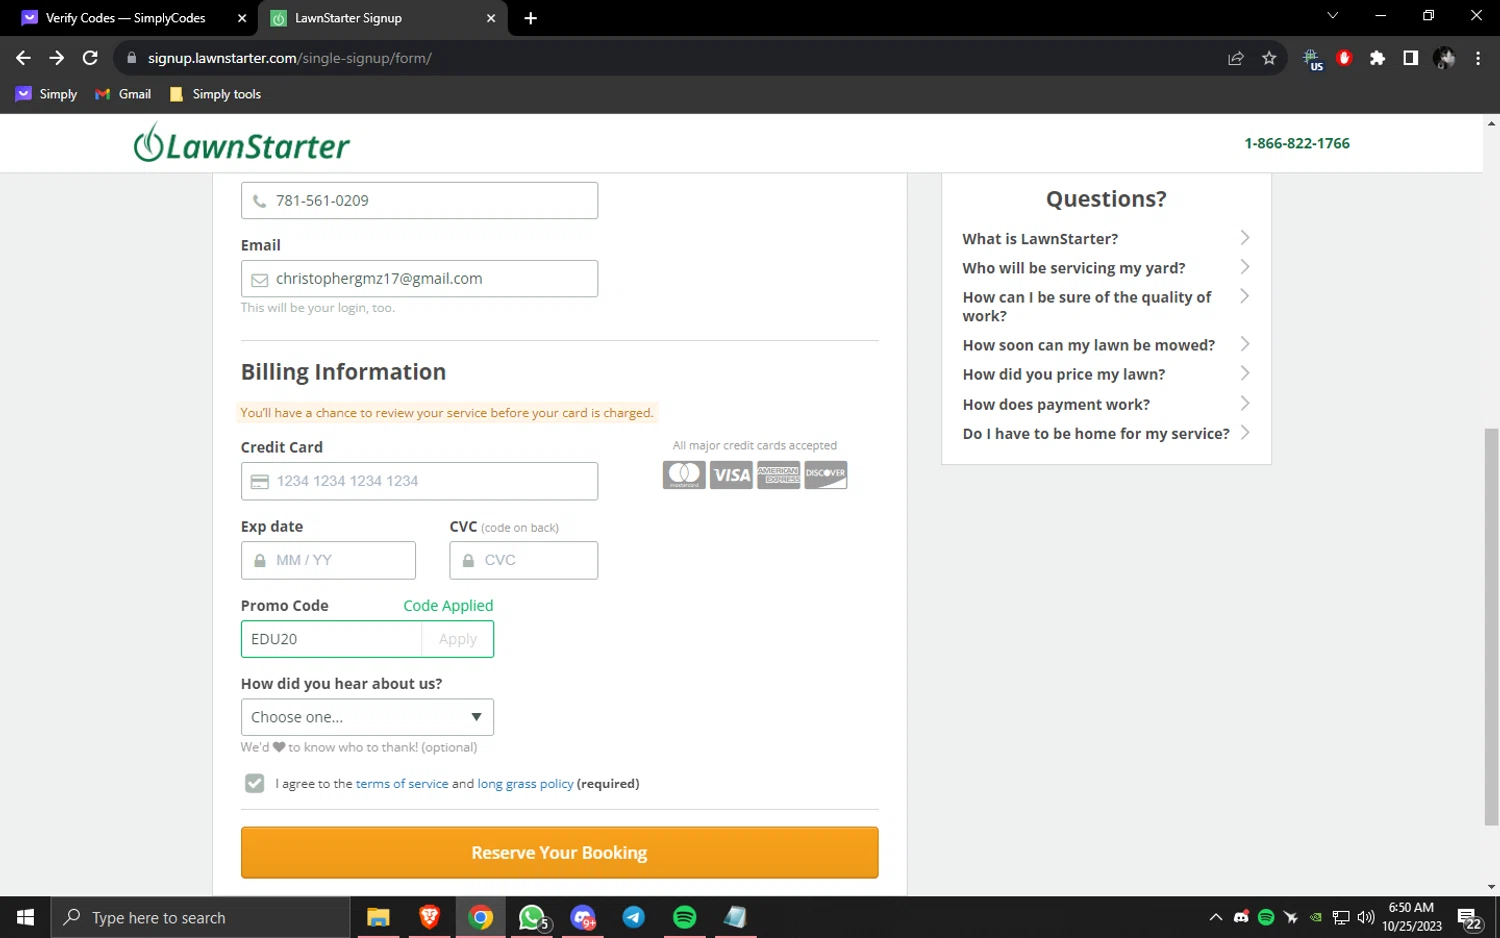
Task: Open the Simply tools bookmark folder
Action: (x=215, y=94)
